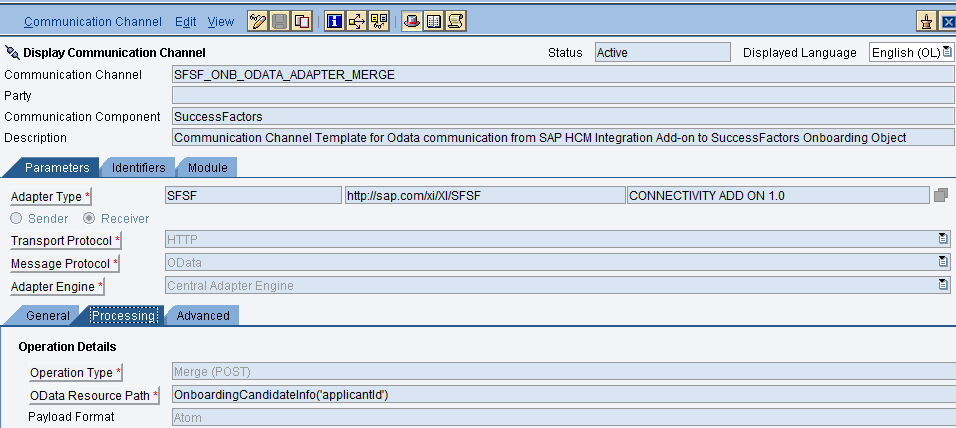Open the Message Protocol dropdown
The height and width of the screenshot is (428, 956).
pyautogui.click(x=943, y=263)
